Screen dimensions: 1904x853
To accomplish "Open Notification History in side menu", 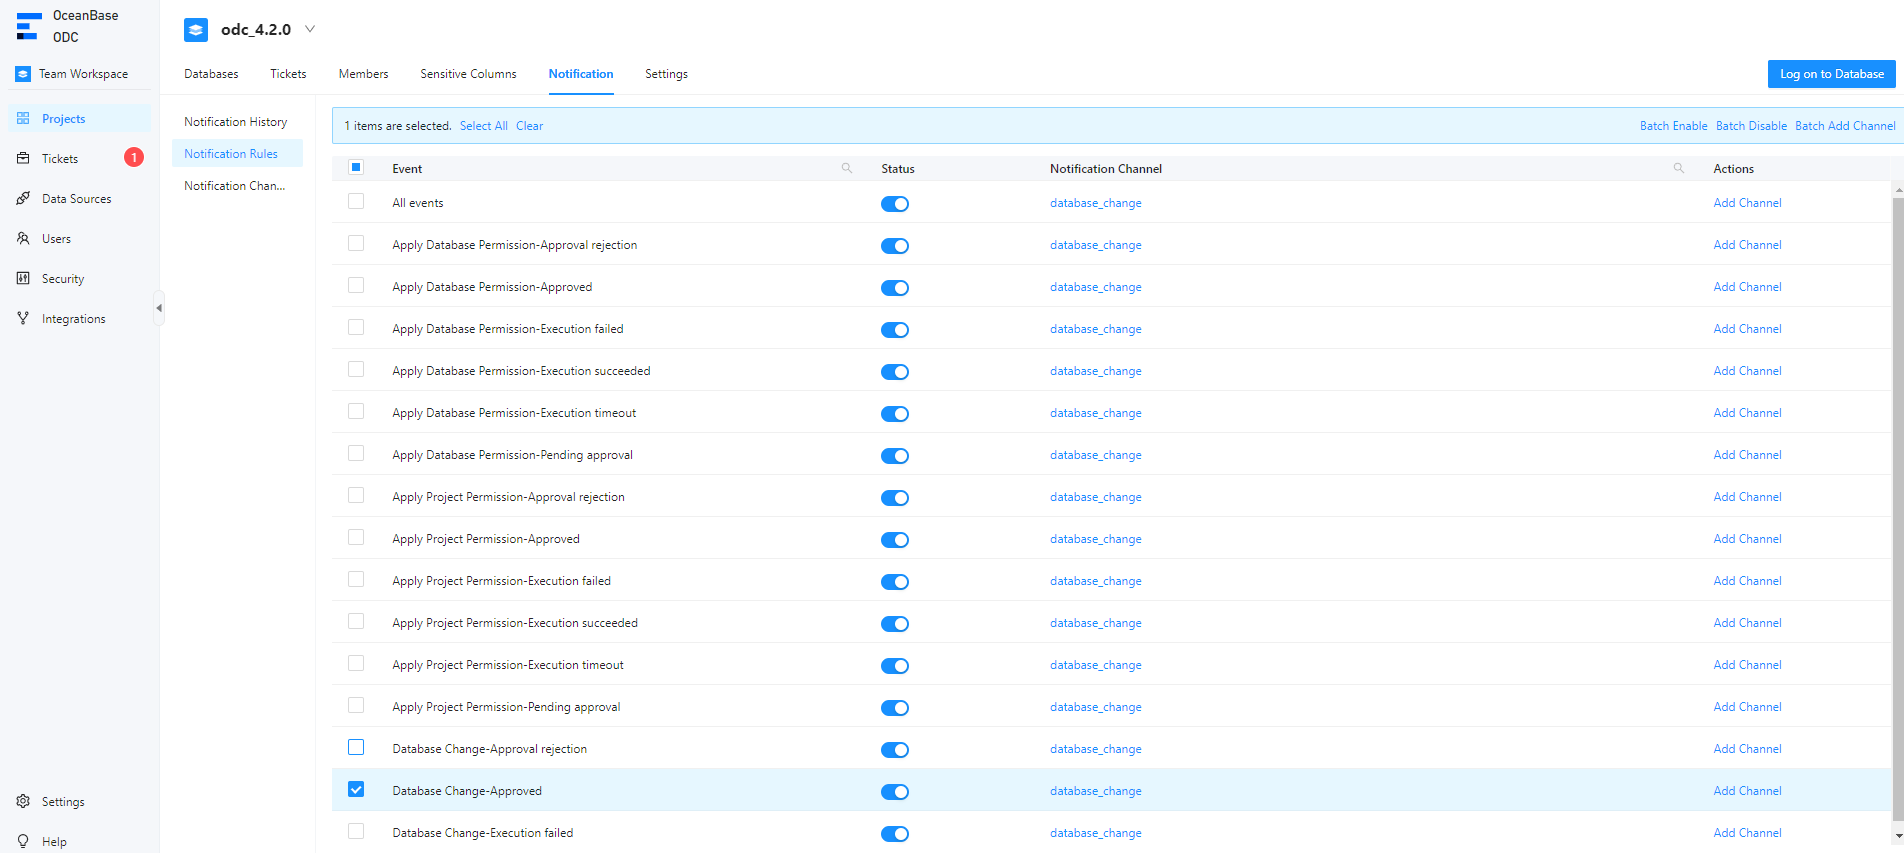I will point(235,122).
